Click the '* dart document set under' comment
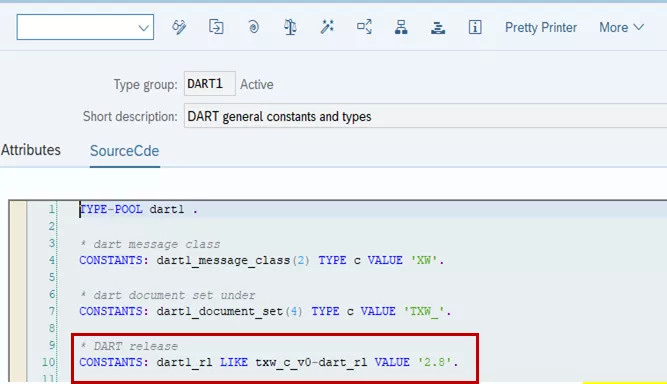The image size is (667, 384). [167, 295]
